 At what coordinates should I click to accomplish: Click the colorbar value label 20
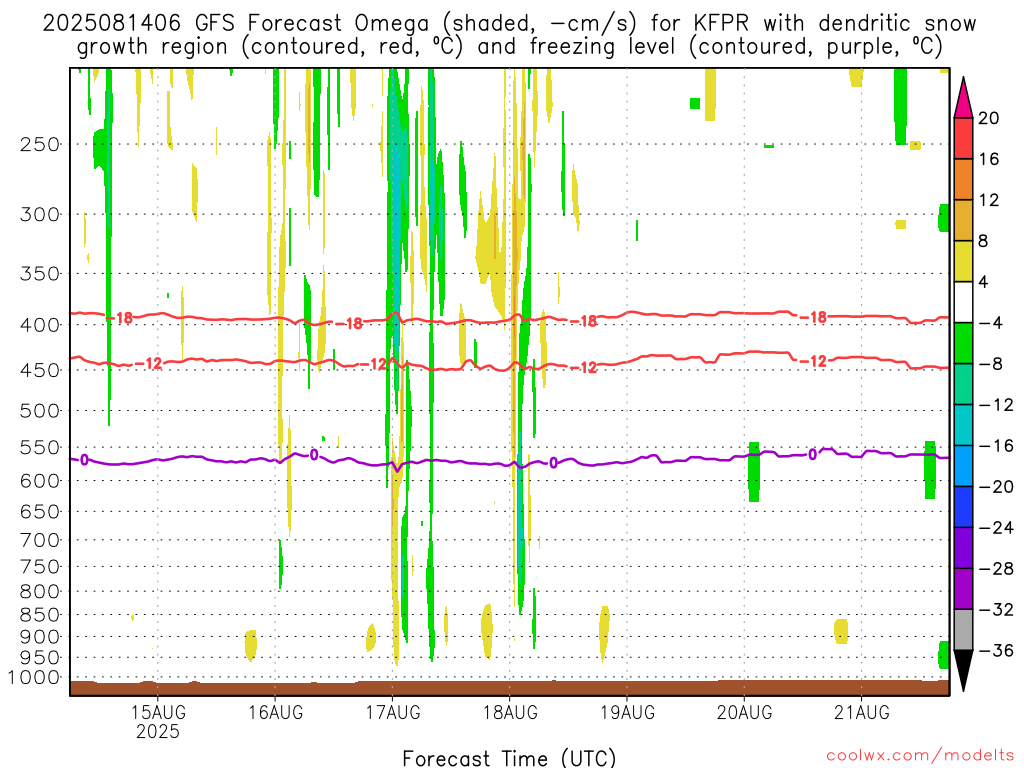click(x=989, y=118)
